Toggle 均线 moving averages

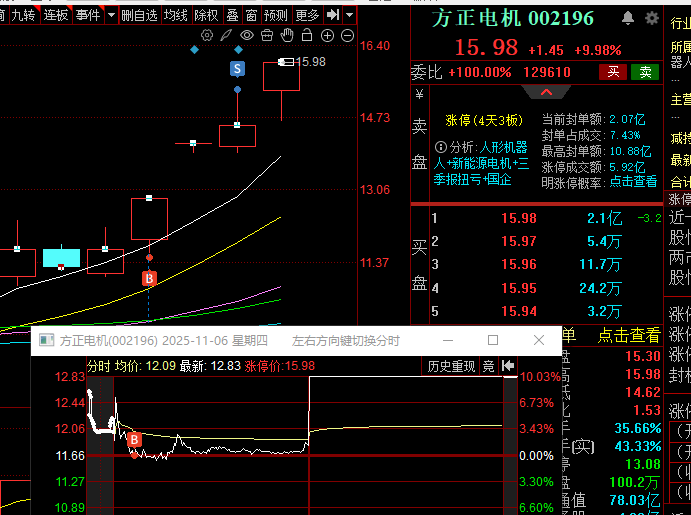(x=176, y=15)
